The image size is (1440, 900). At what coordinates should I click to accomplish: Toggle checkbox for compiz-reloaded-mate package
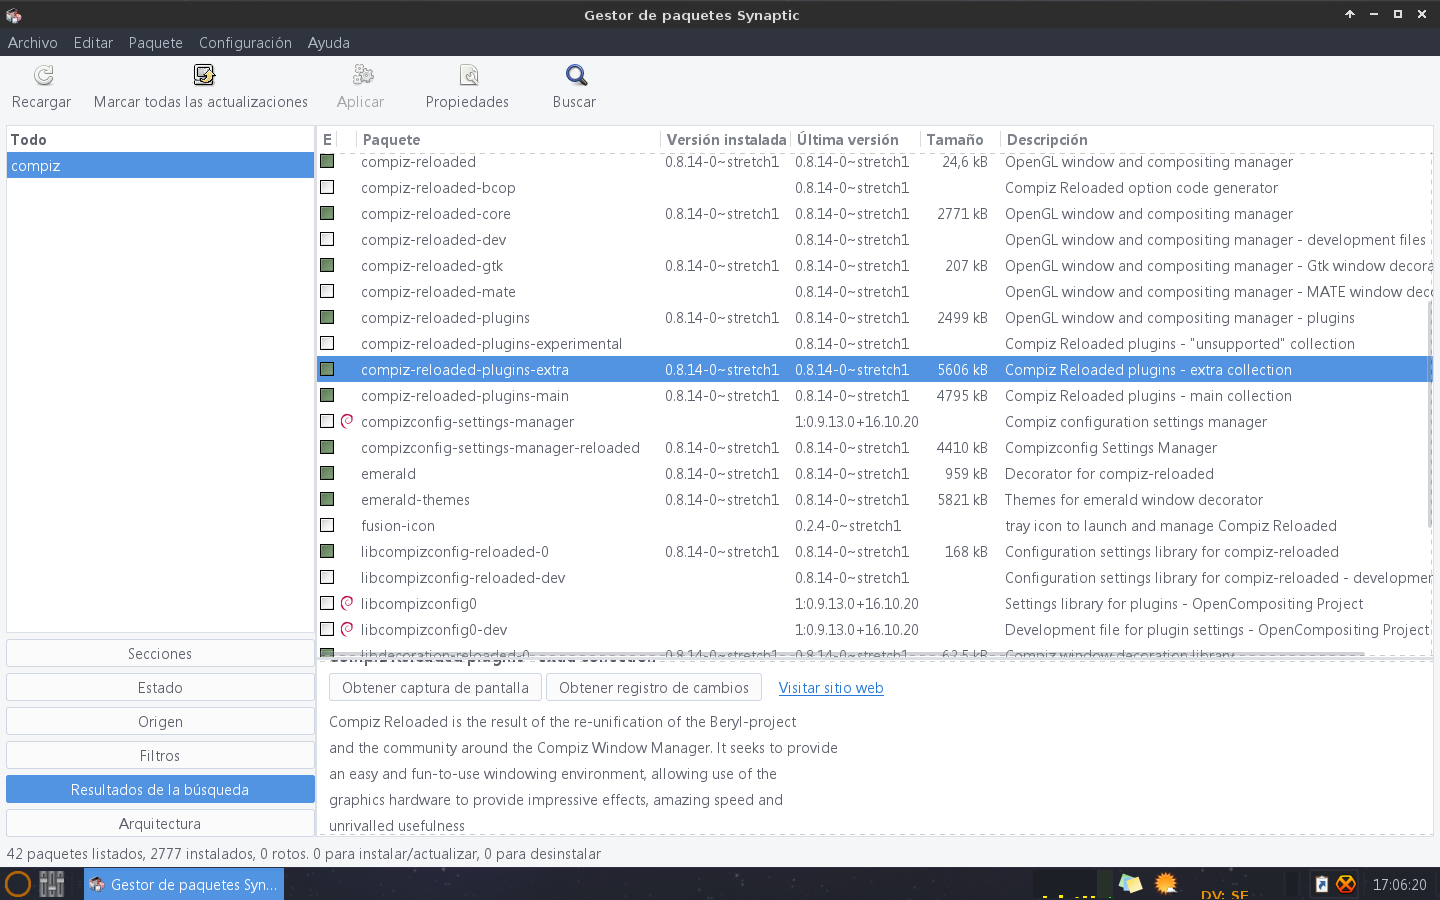(x=327, y=291)
